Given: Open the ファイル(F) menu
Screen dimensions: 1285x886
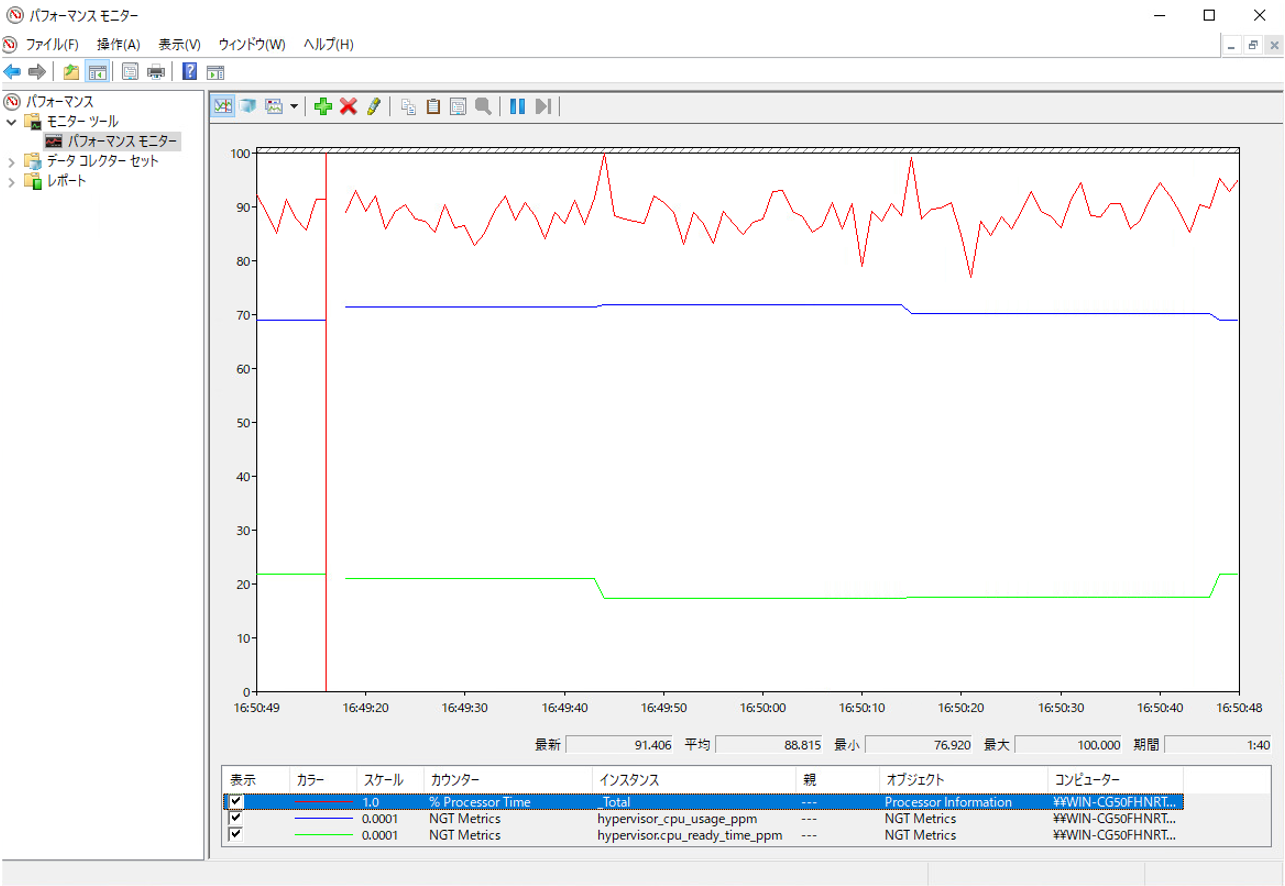Looking at the screenshot, I should pos(52,45).
